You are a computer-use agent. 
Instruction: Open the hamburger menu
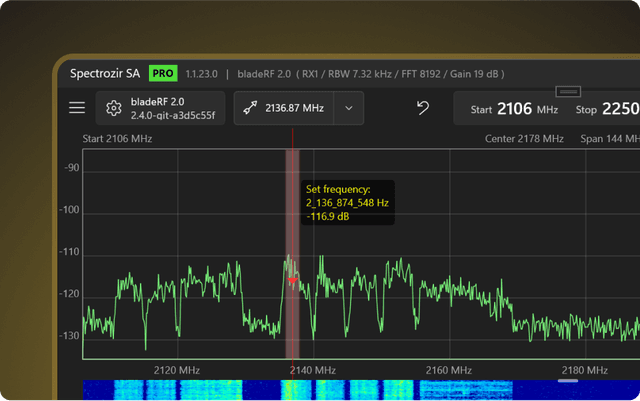pyautogui.click(x=77, y=108)
